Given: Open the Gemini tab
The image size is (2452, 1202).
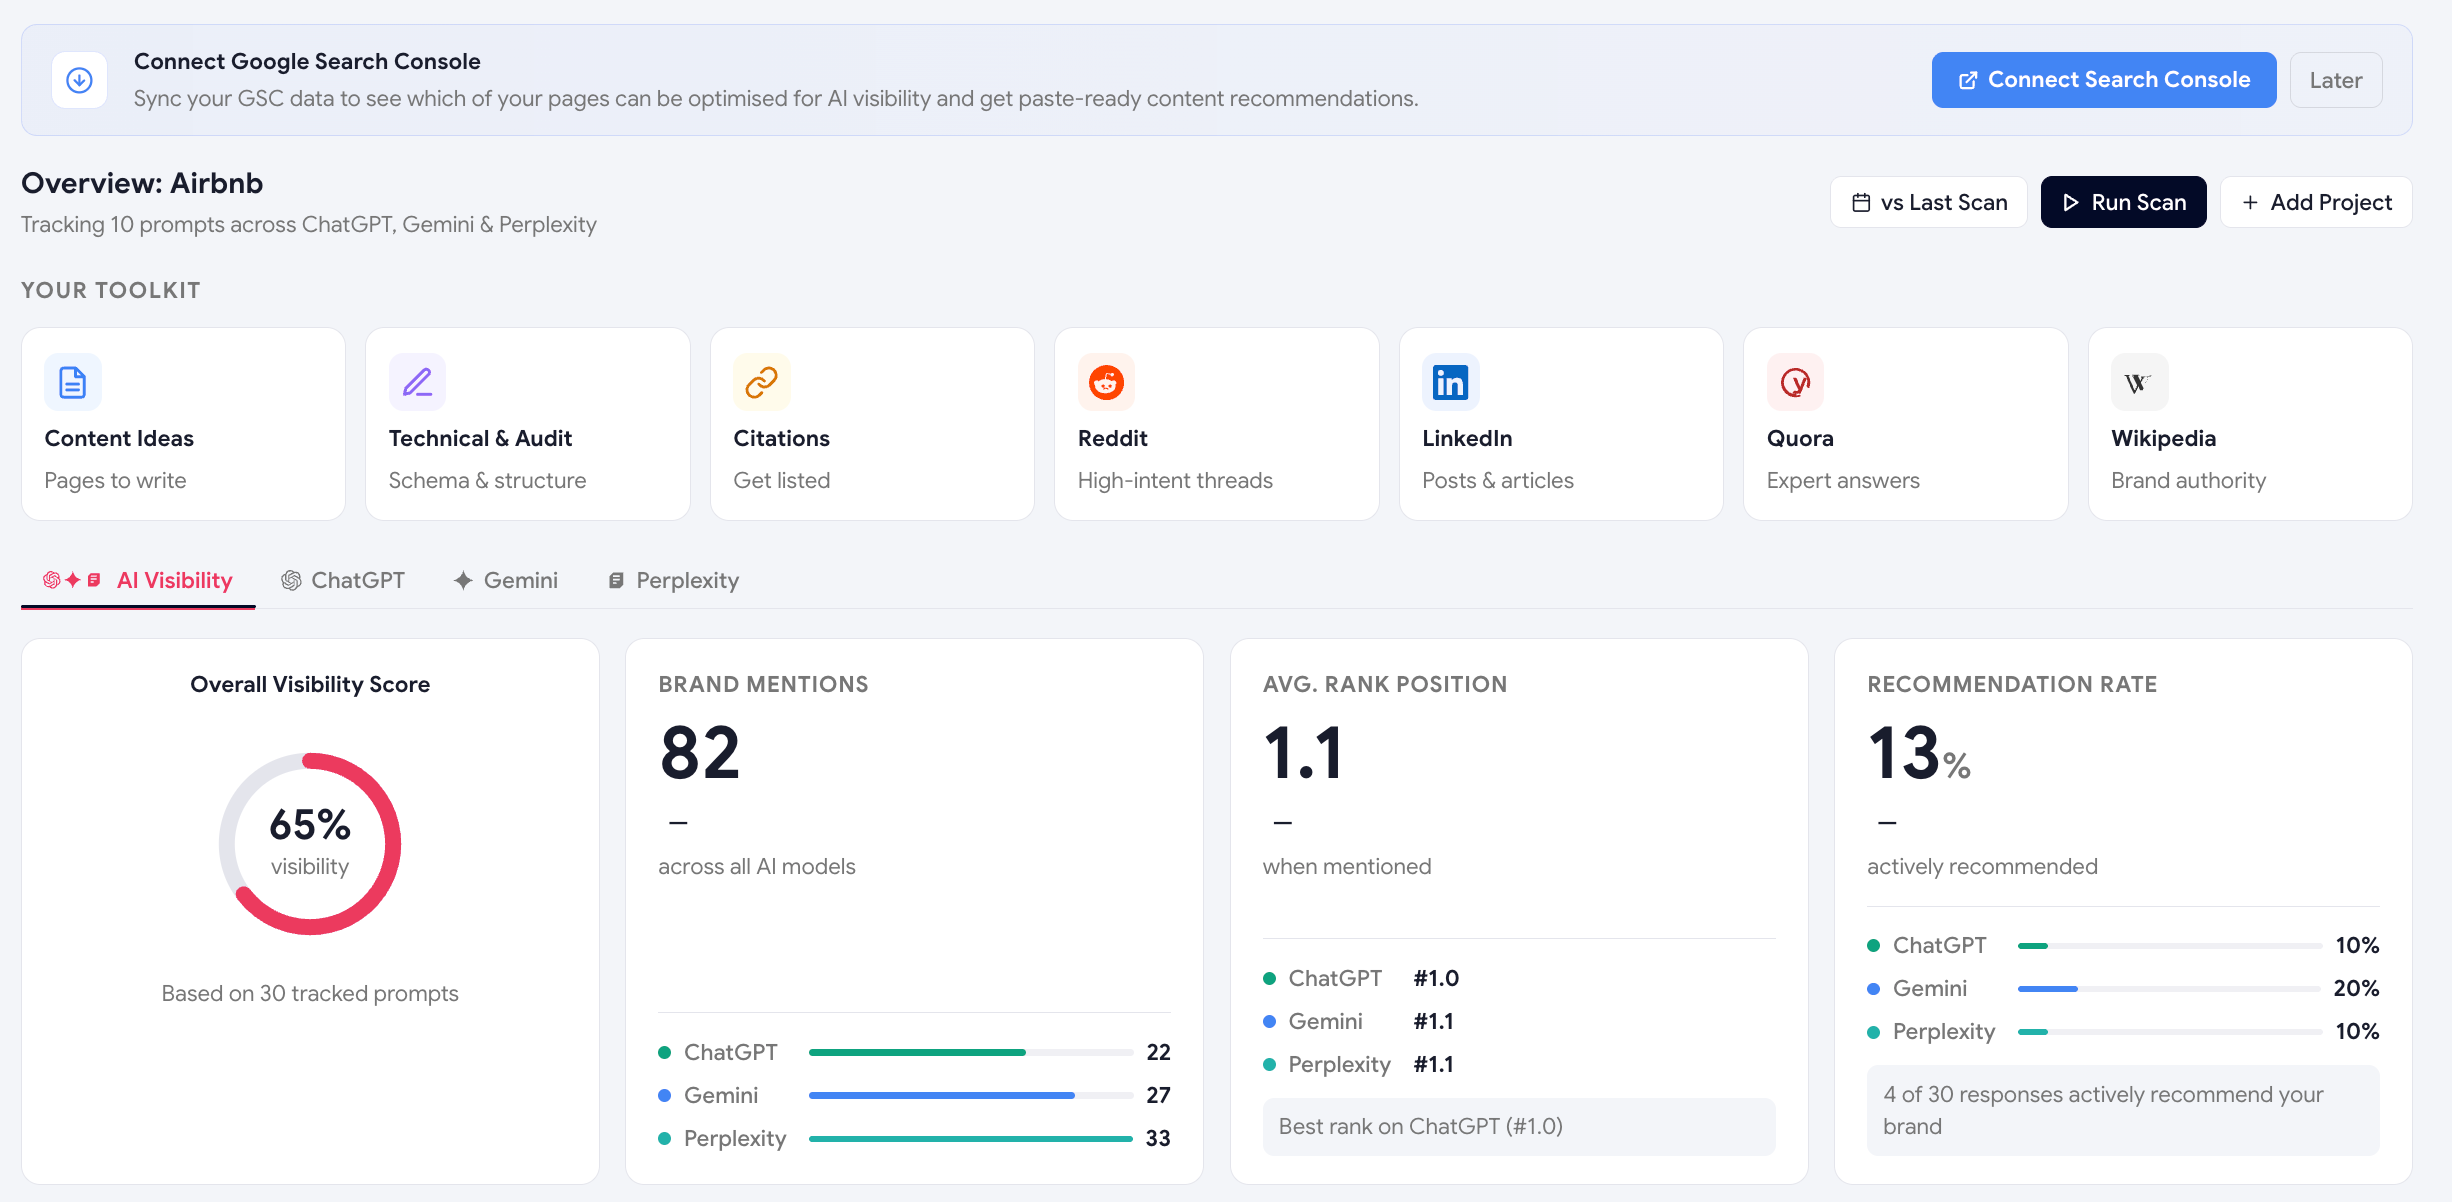Looking at the screenshot, I should (x=506, y=581).
